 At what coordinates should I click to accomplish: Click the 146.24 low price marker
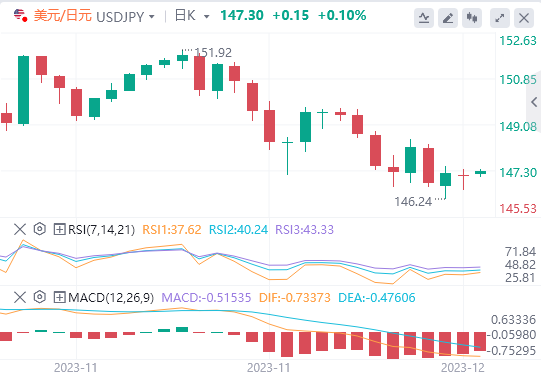(413, 202)
